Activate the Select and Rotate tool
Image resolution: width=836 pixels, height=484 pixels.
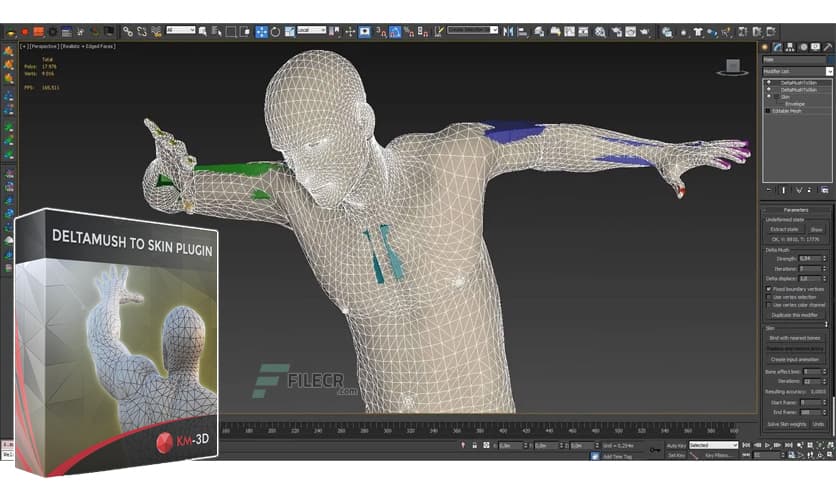276,32
